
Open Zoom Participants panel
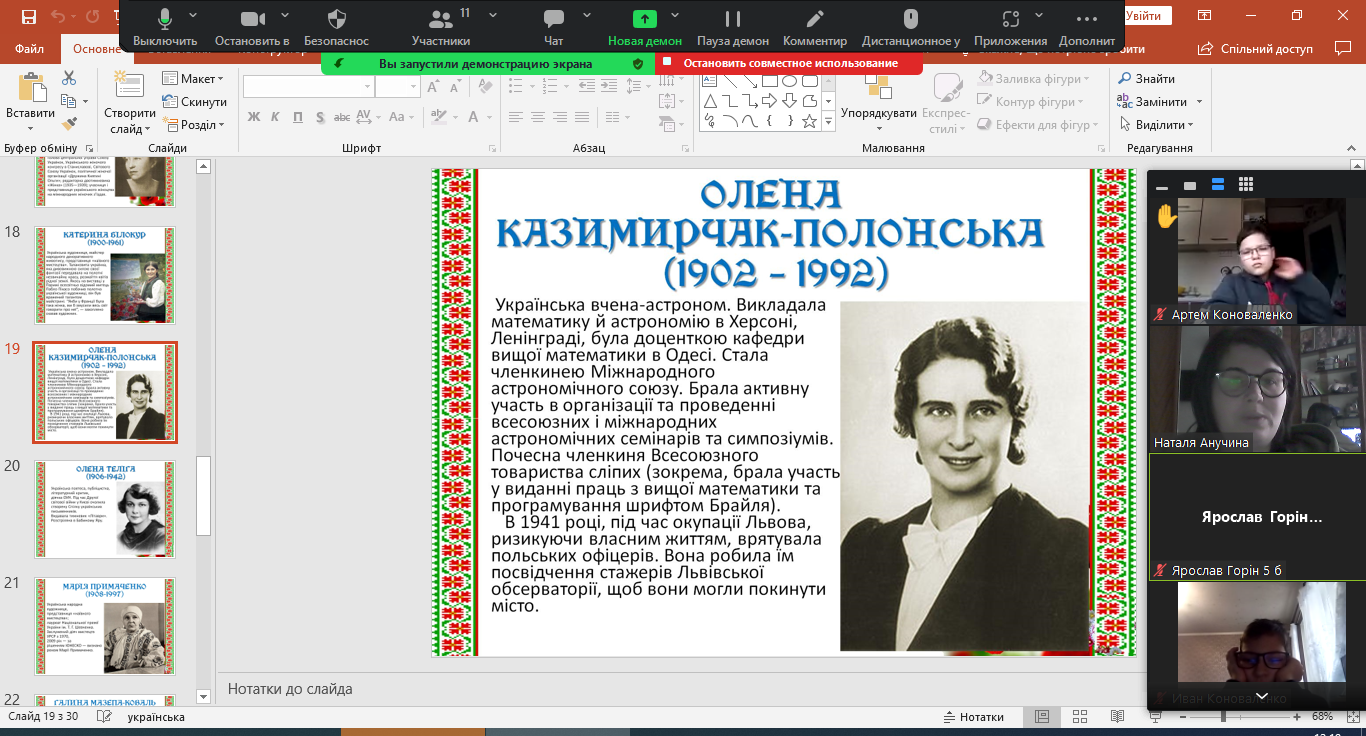tap(441, 27)
